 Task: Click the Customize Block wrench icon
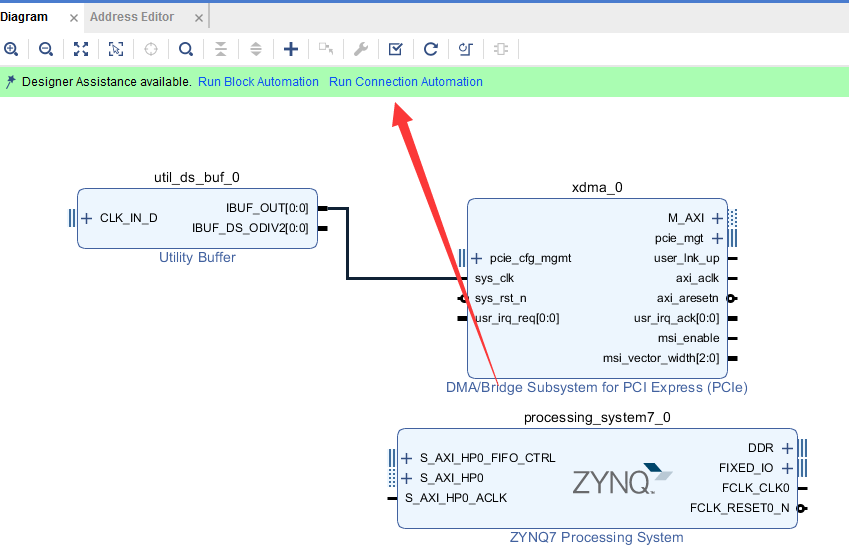click(361, 49)
